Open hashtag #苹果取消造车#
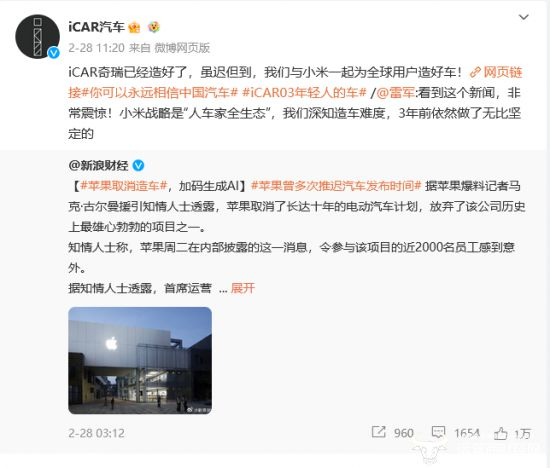The height and width of the screenshot is (468, 550). click(123, 186)
